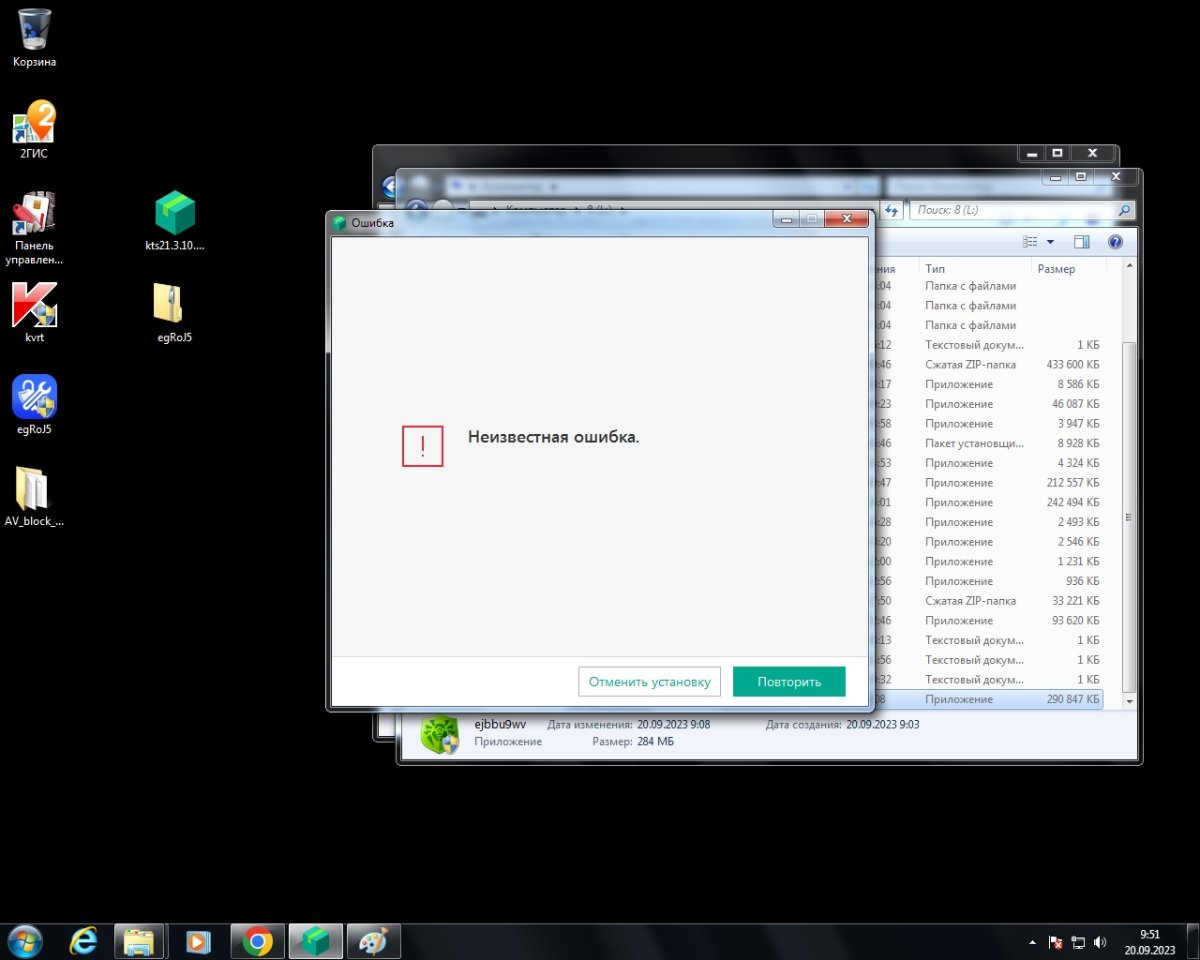Click the ejbbu9wv file name in details pane
This screenshot has width=1200, height=960.
click(x=500, y=724)
